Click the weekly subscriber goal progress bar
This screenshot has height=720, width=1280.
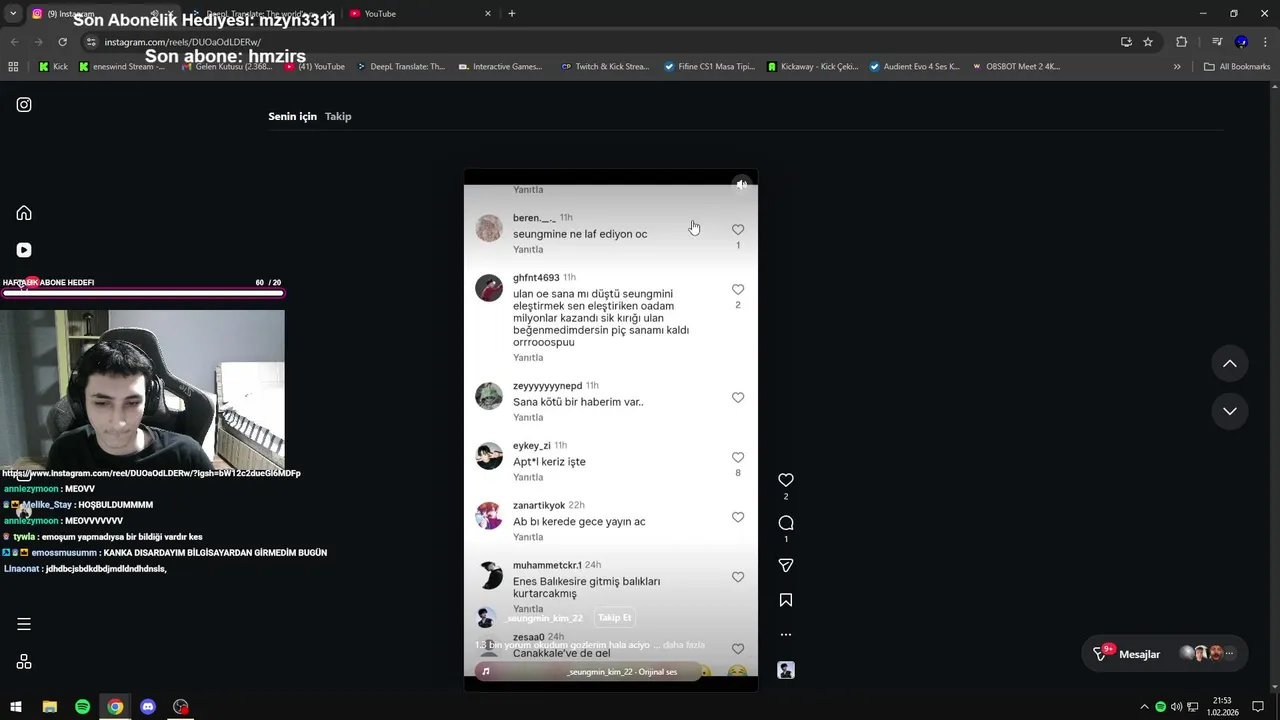coord(143,293)
